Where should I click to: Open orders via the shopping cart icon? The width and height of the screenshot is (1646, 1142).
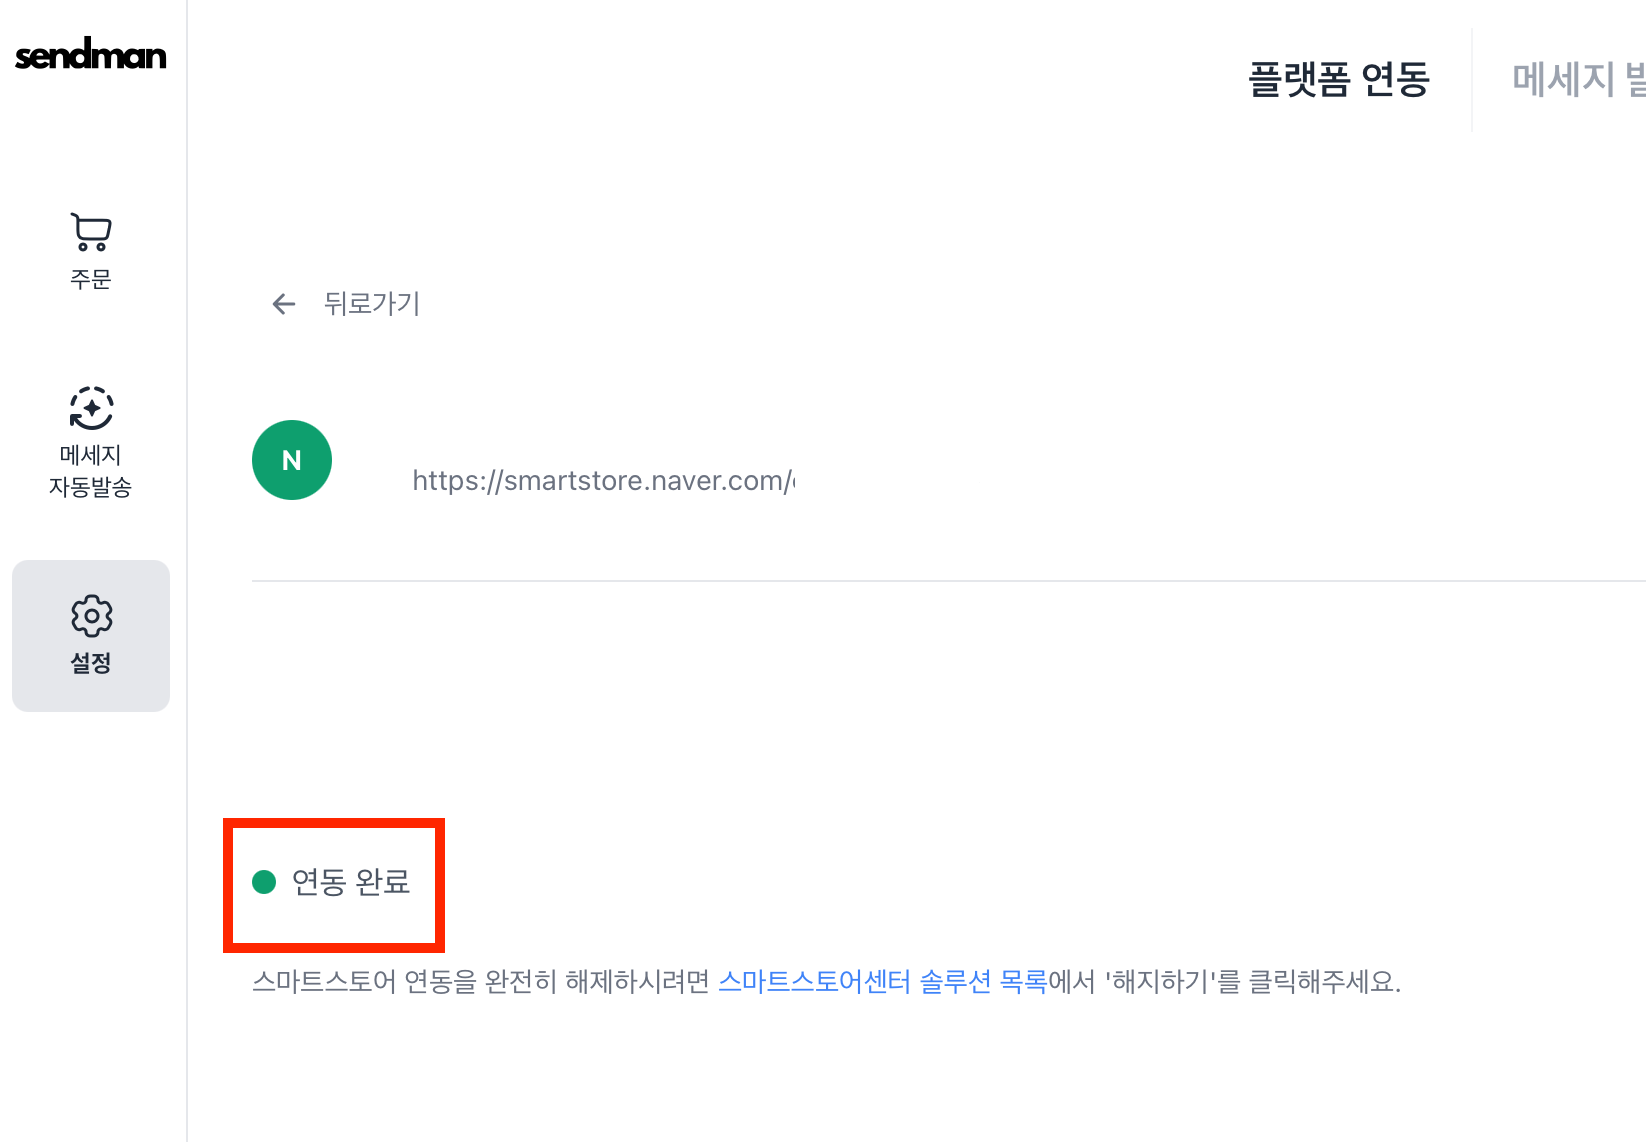pyautogui.click(x=91, y=232)
